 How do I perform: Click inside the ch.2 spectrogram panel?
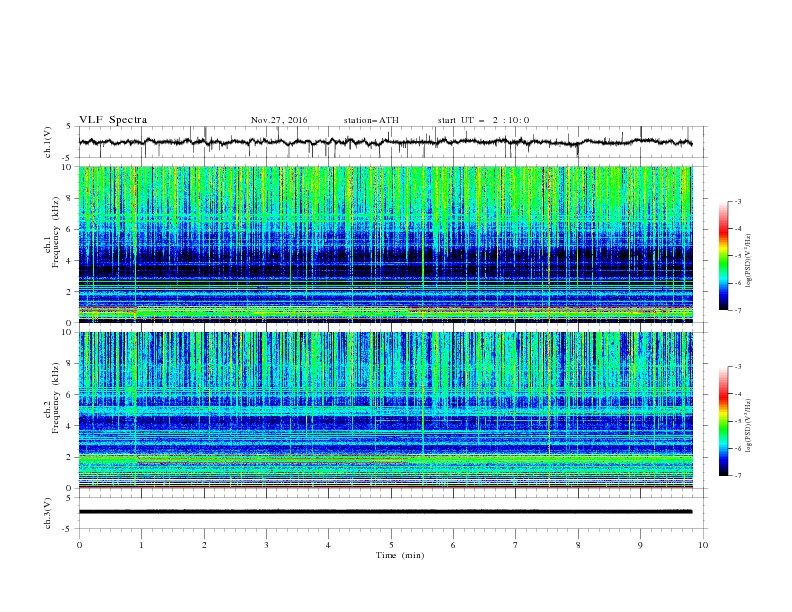coord(386,410)
